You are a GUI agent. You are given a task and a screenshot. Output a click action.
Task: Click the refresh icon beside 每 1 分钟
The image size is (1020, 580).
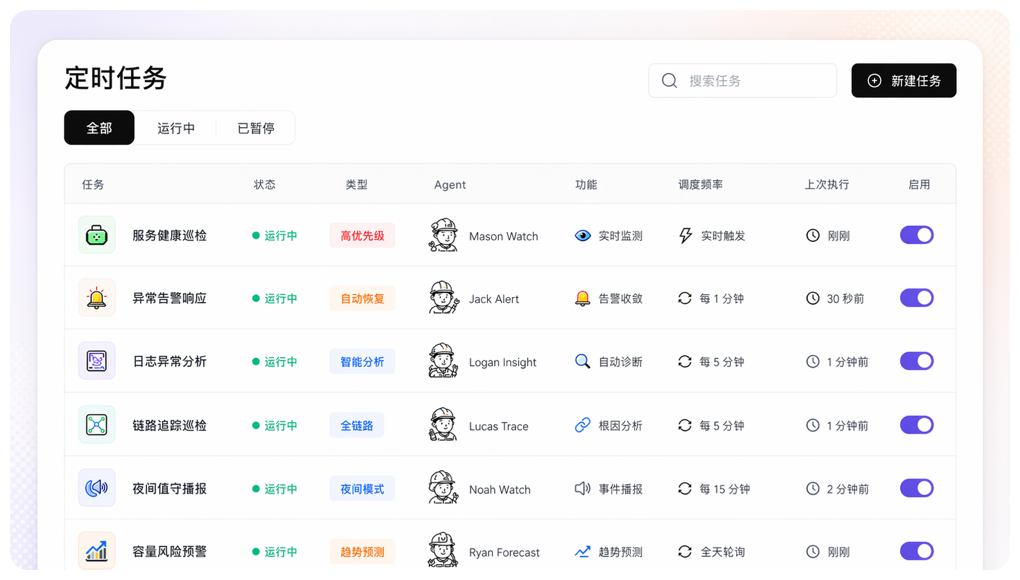[x=684, y=298]
